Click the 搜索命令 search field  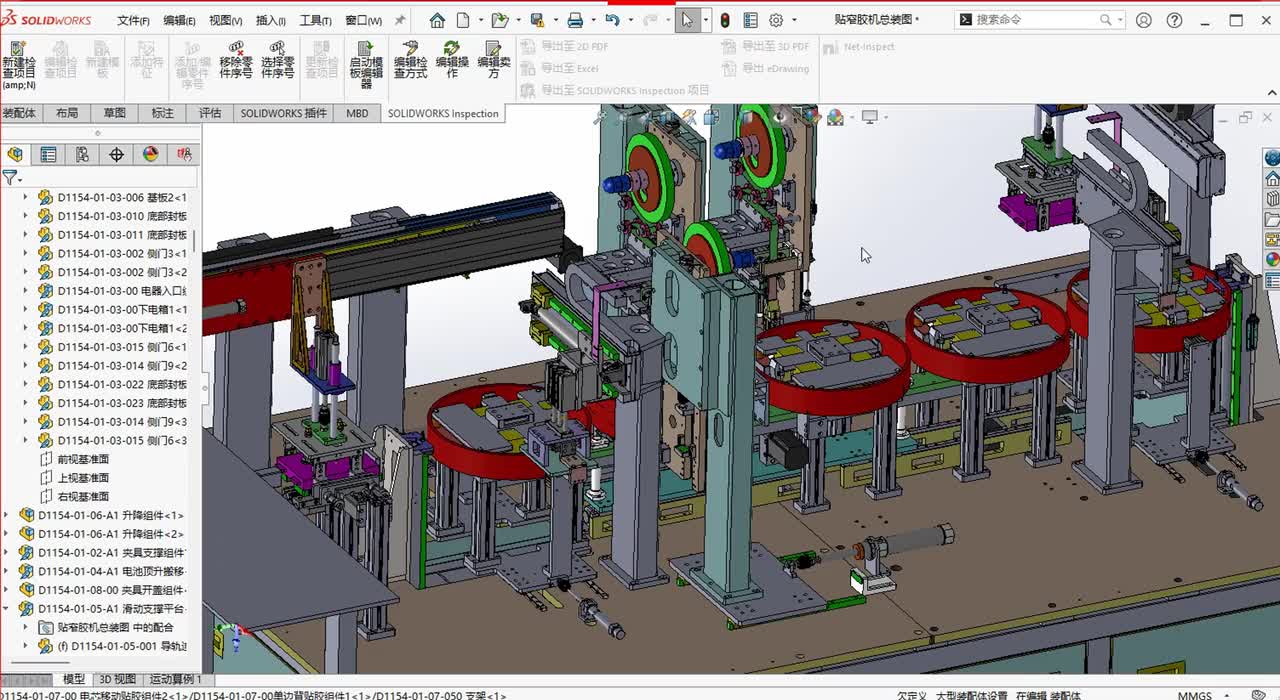tap(1035, 20)
